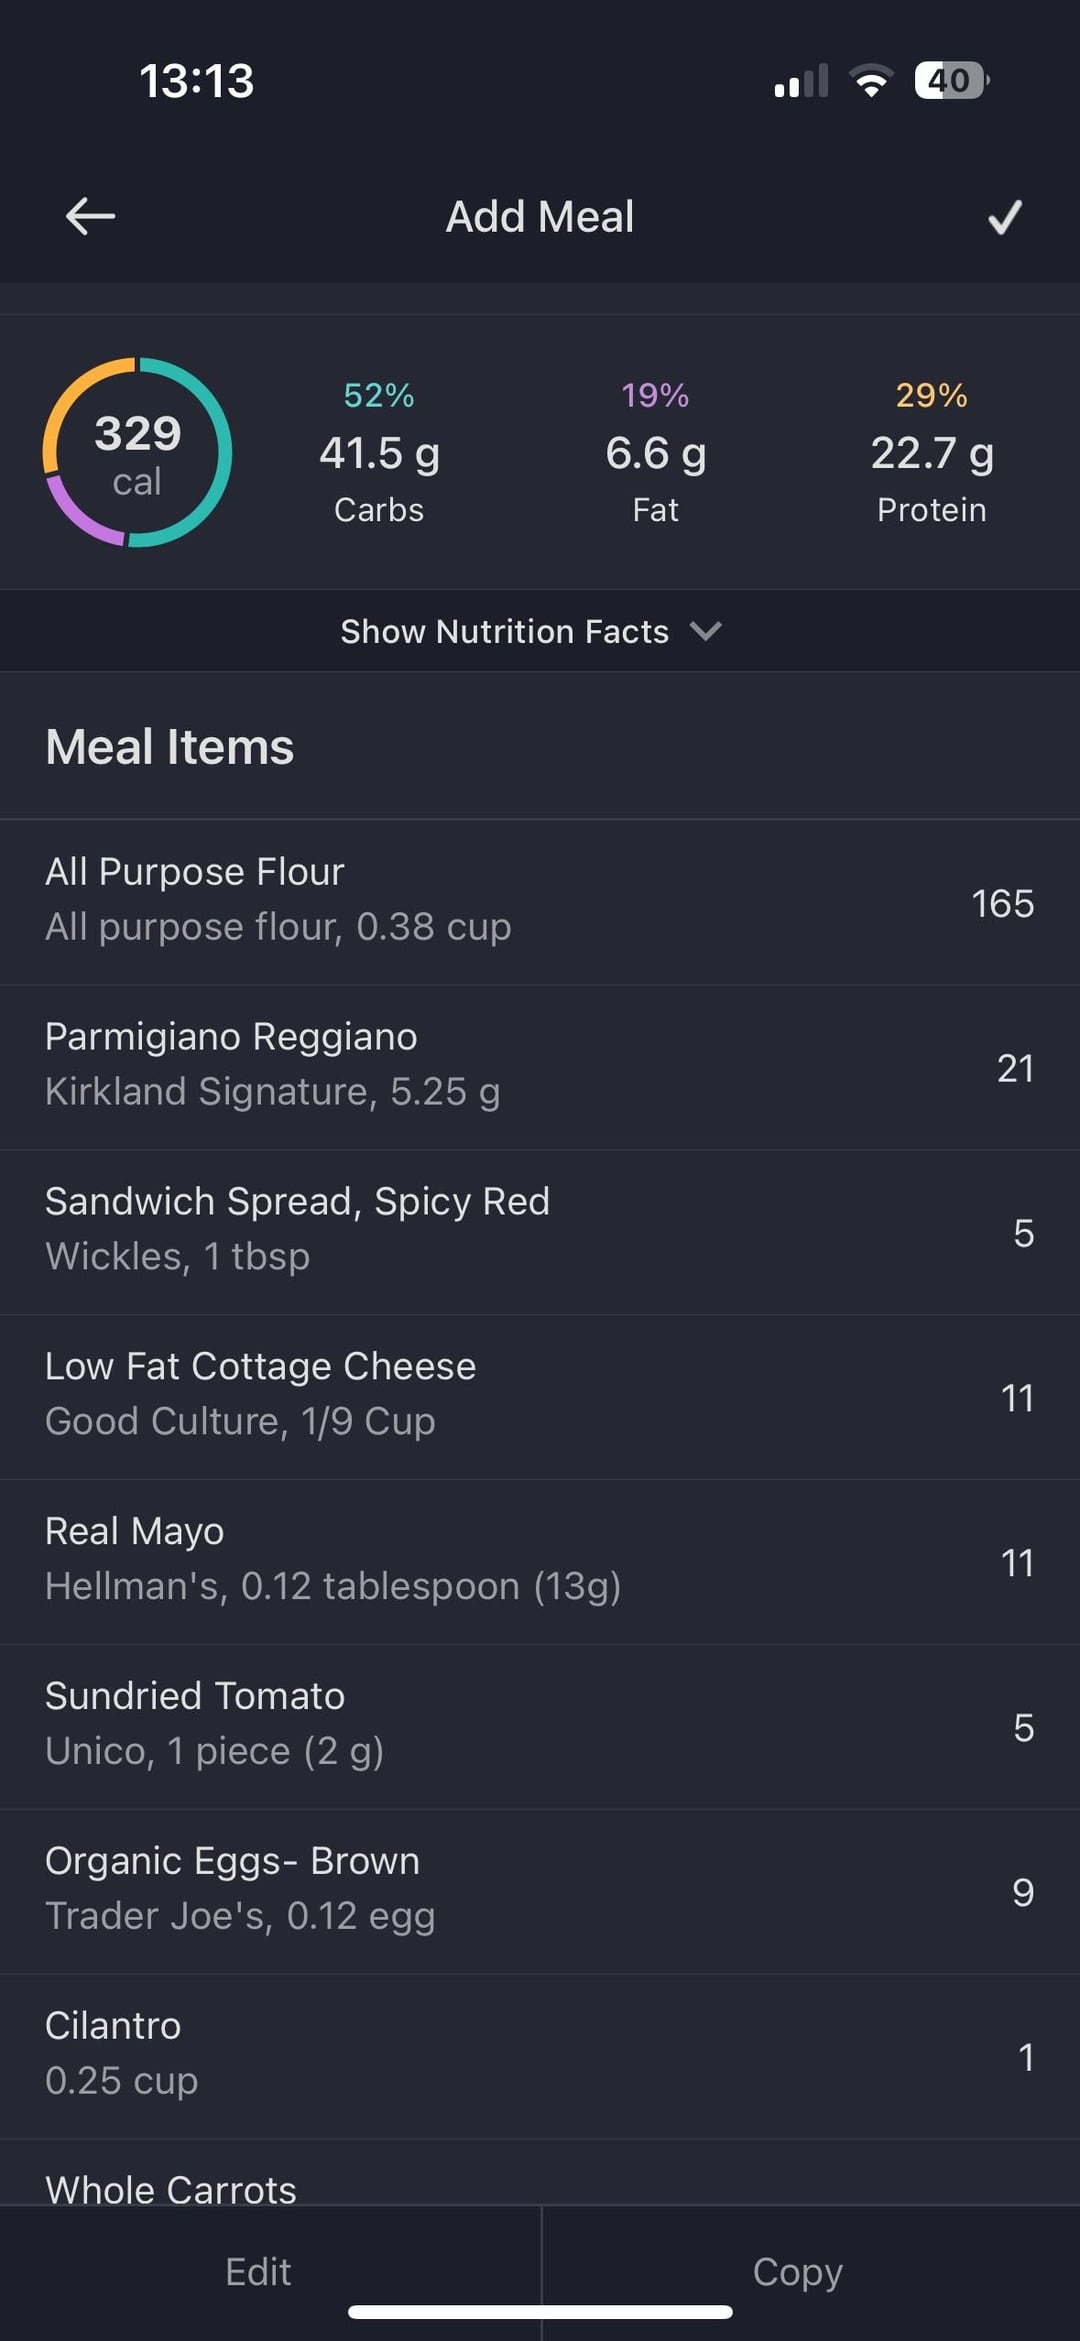Select the Cilantro meal item
This screenshot has height=2341, width=1080.
540,2055
